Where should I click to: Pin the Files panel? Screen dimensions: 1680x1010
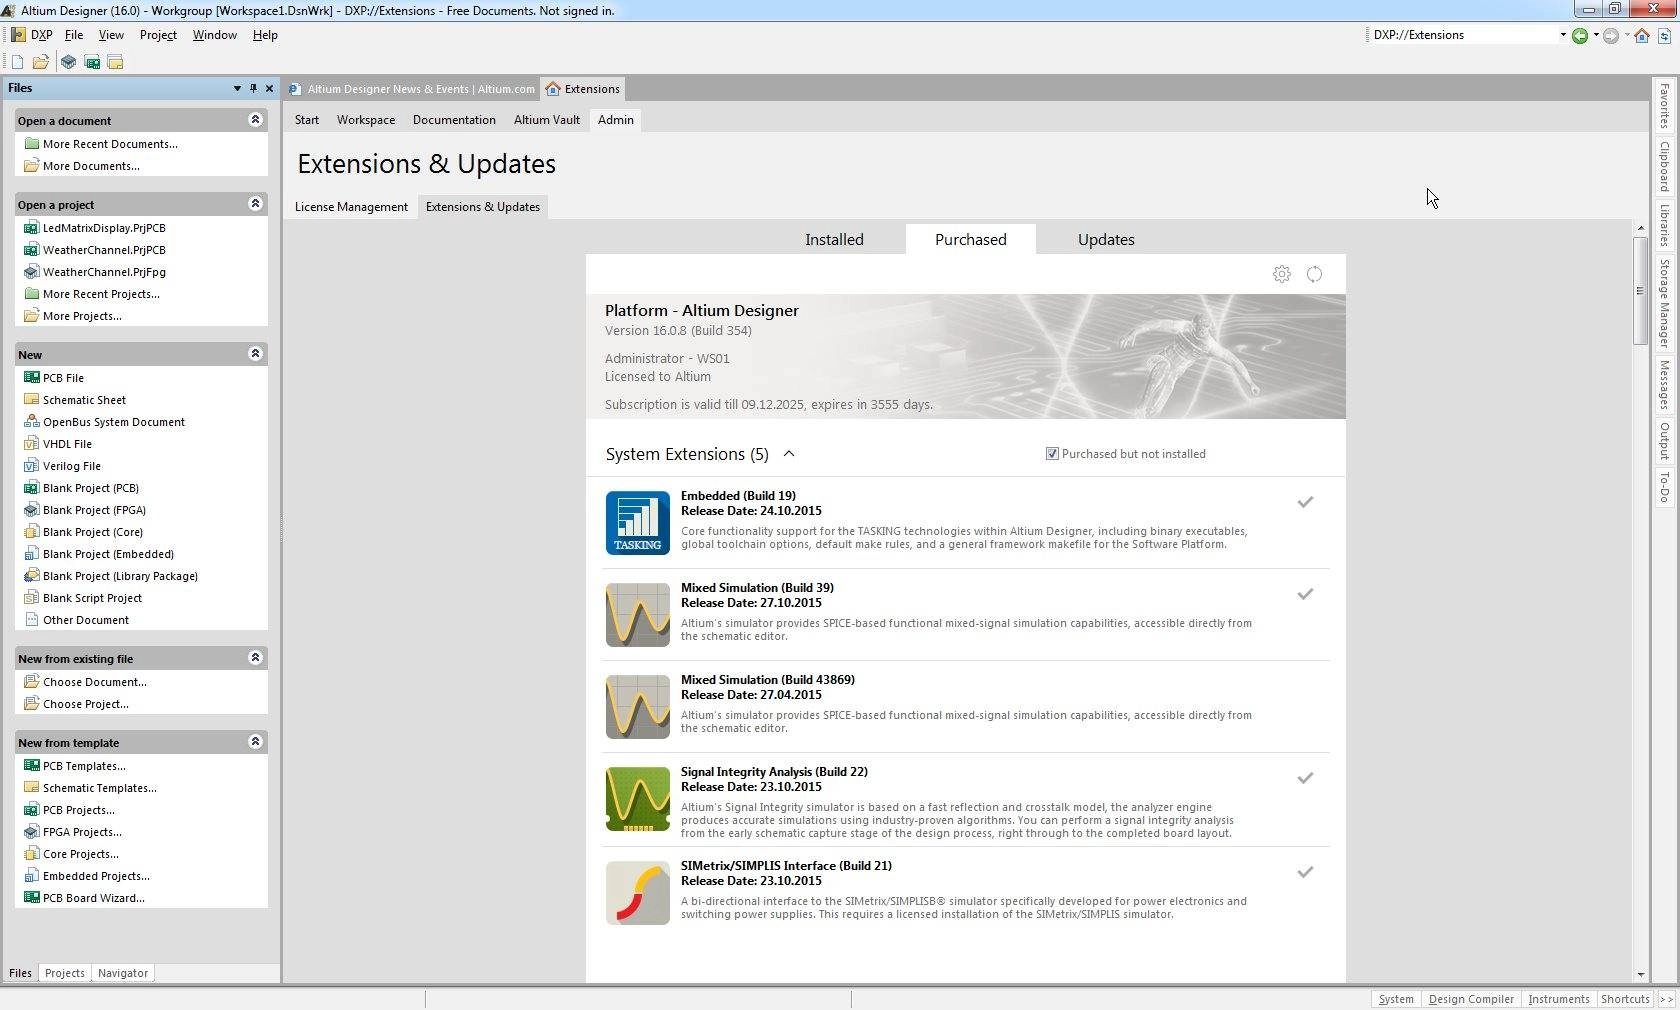pos(253,88)
